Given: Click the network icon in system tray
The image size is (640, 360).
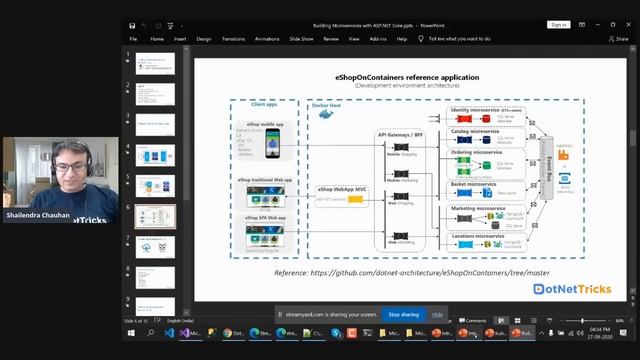Looking at the screenshot, I should [x=571, y=333].
